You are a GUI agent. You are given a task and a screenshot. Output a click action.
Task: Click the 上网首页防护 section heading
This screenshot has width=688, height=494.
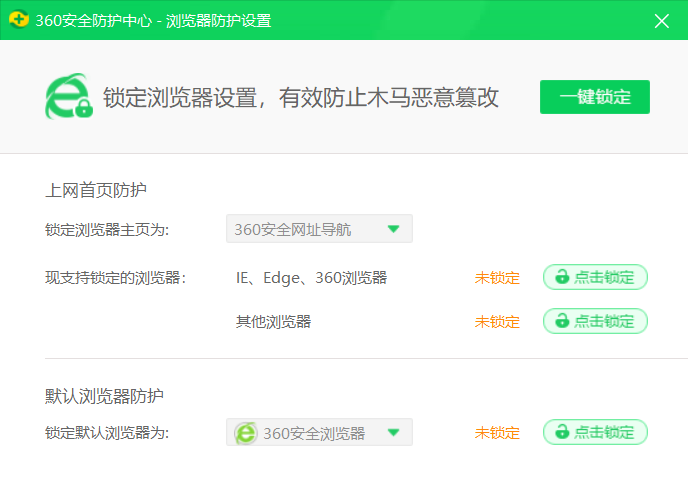click(96, 190)
